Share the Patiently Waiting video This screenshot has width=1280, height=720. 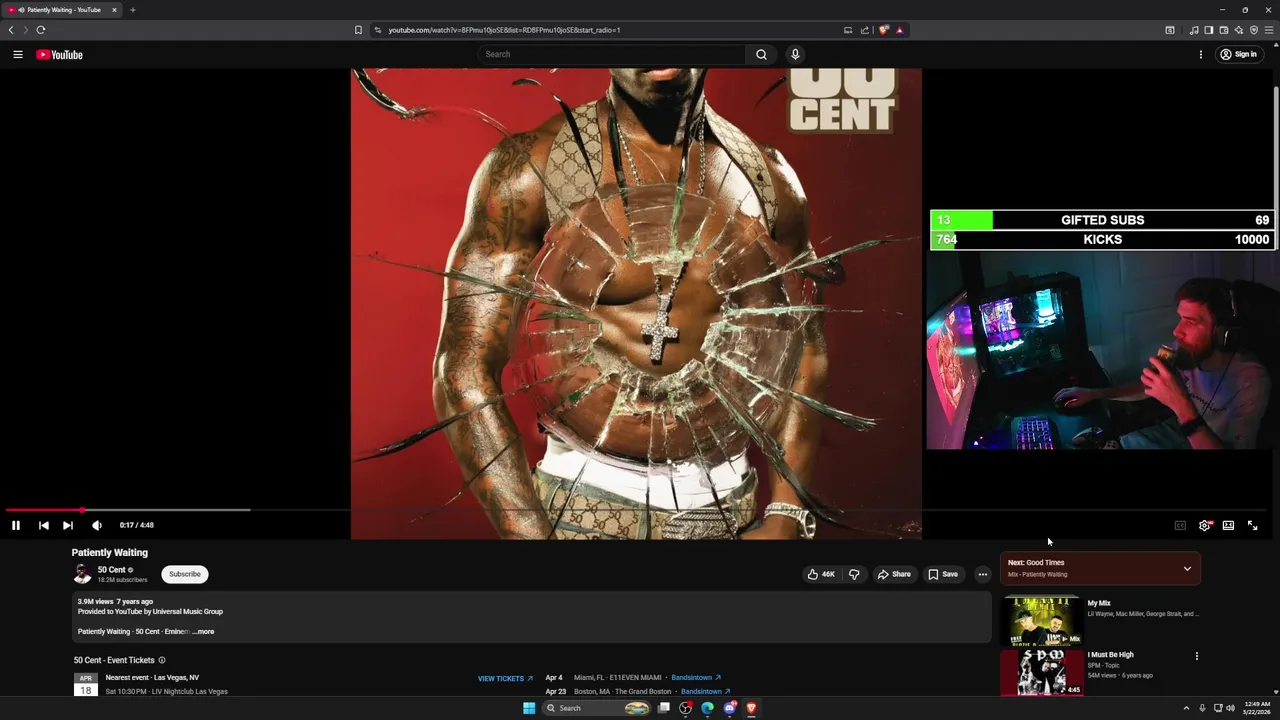[x=894, y=574]
